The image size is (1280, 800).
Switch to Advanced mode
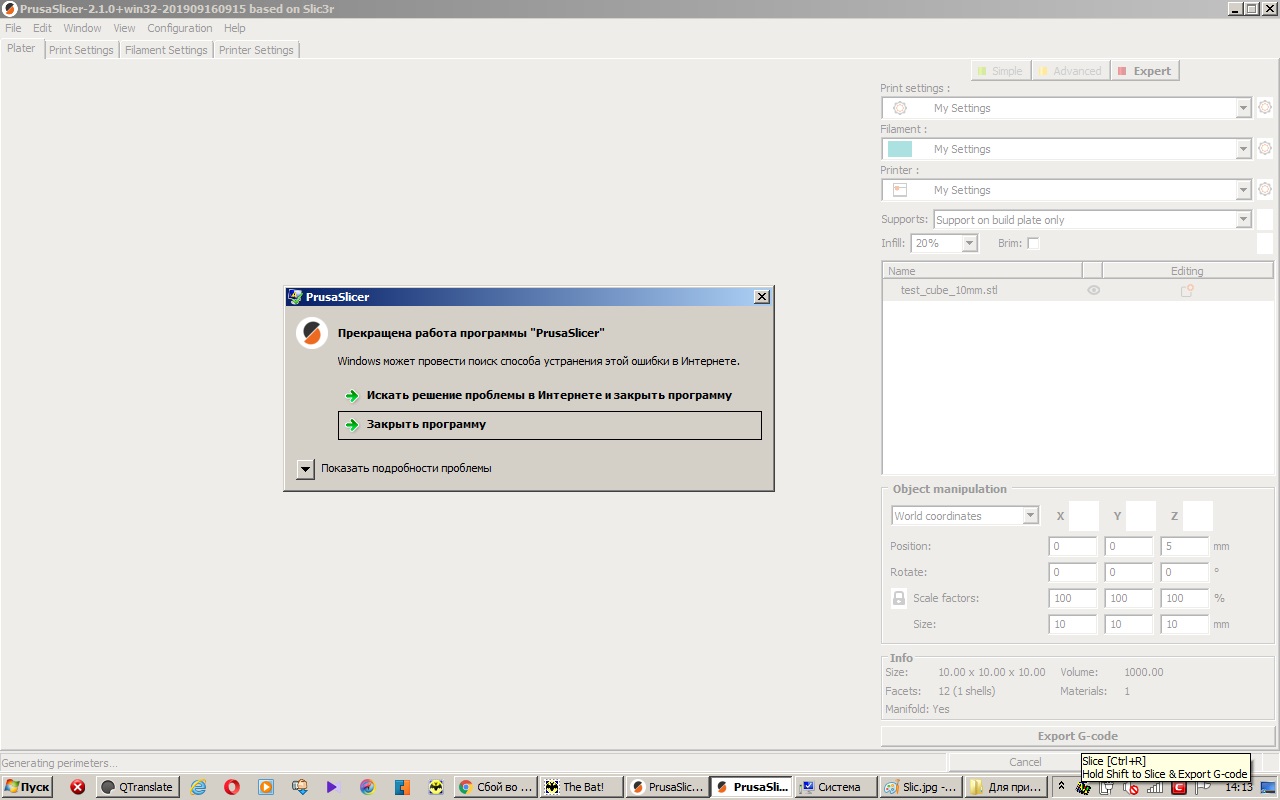(x=1069, y=71)
